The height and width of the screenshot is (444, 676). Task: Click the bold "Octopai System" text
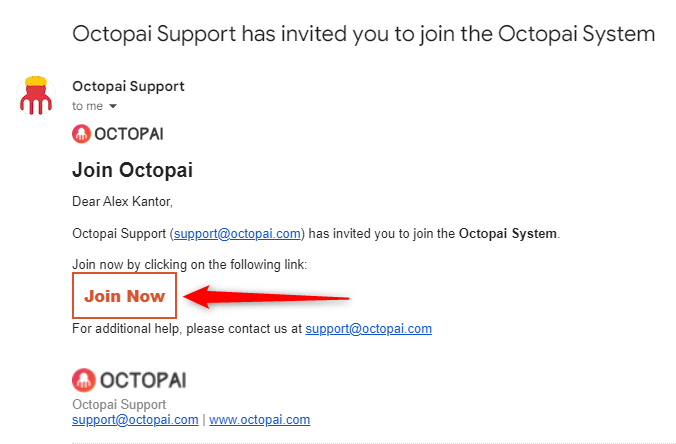pos(507,234)
